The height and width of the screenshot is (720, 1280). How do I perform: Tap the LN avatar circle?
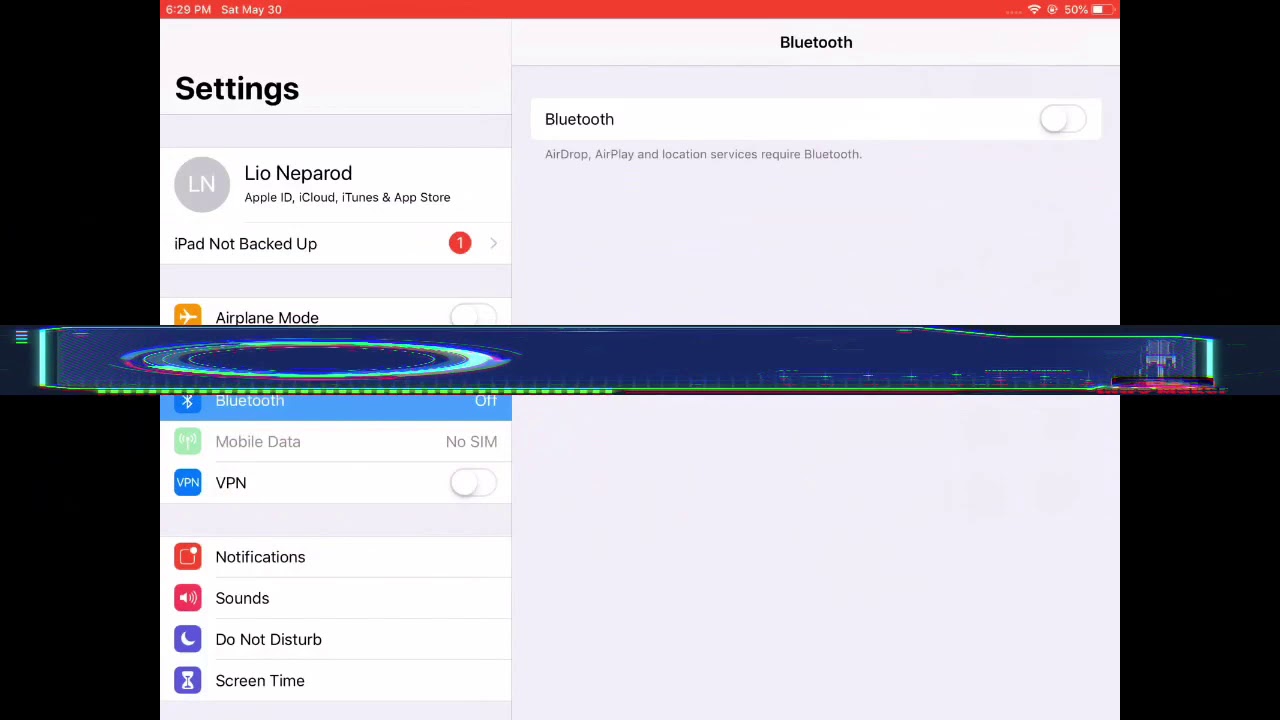coord(202,184)
